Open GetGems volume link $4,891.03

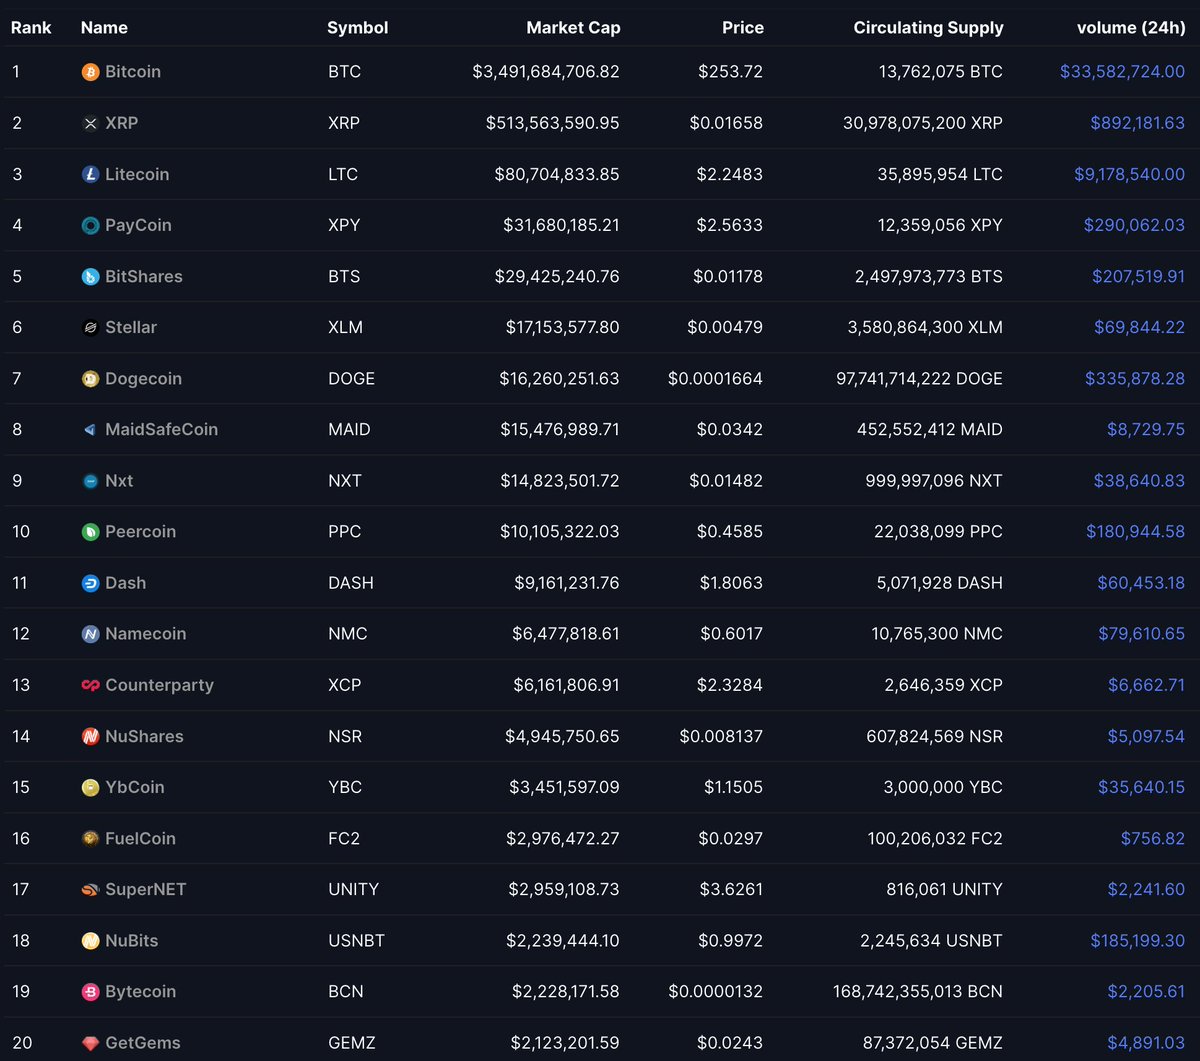click(1146, 1042)
